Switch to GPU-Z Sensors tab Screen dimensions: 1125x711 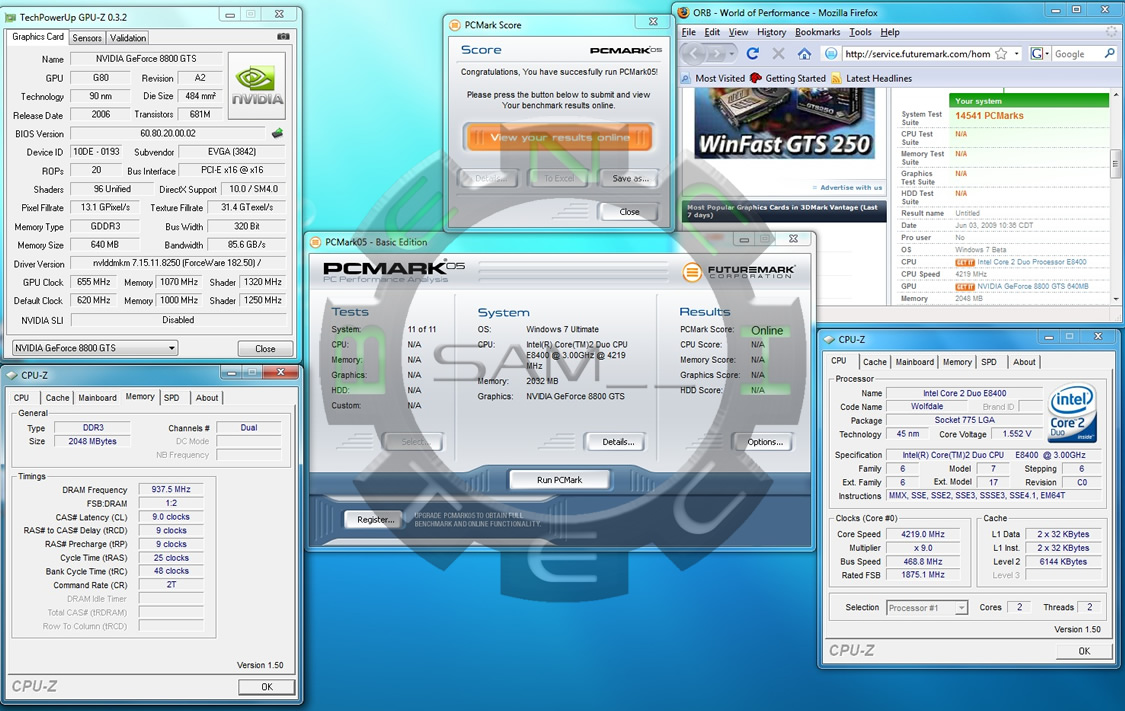87,37
